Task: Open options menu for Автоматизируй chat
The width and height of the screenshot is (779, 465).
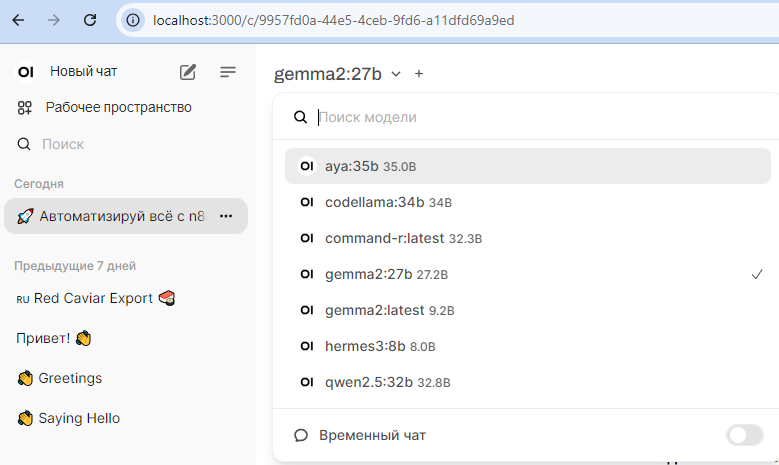Action: tap(226, 216)
